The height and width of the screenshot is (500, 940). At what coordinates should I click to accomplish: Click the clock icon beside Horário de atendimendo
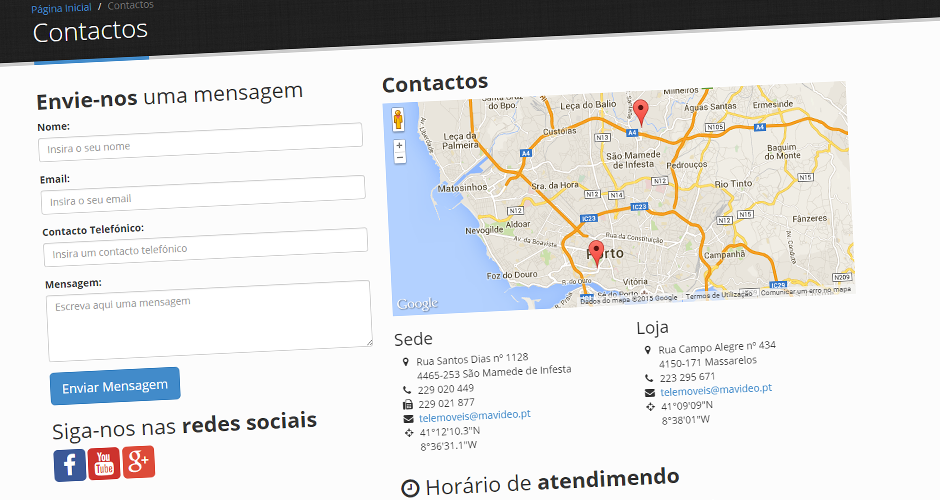pyautogui.click(x=410, y=488)
